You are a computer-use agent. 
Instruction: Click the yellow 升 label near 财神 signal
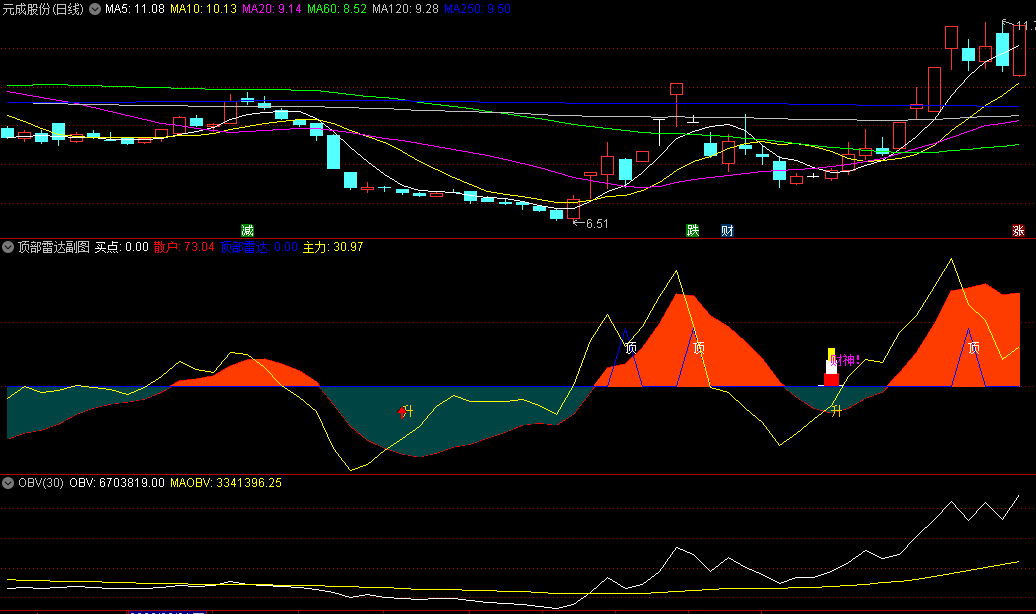836,411
